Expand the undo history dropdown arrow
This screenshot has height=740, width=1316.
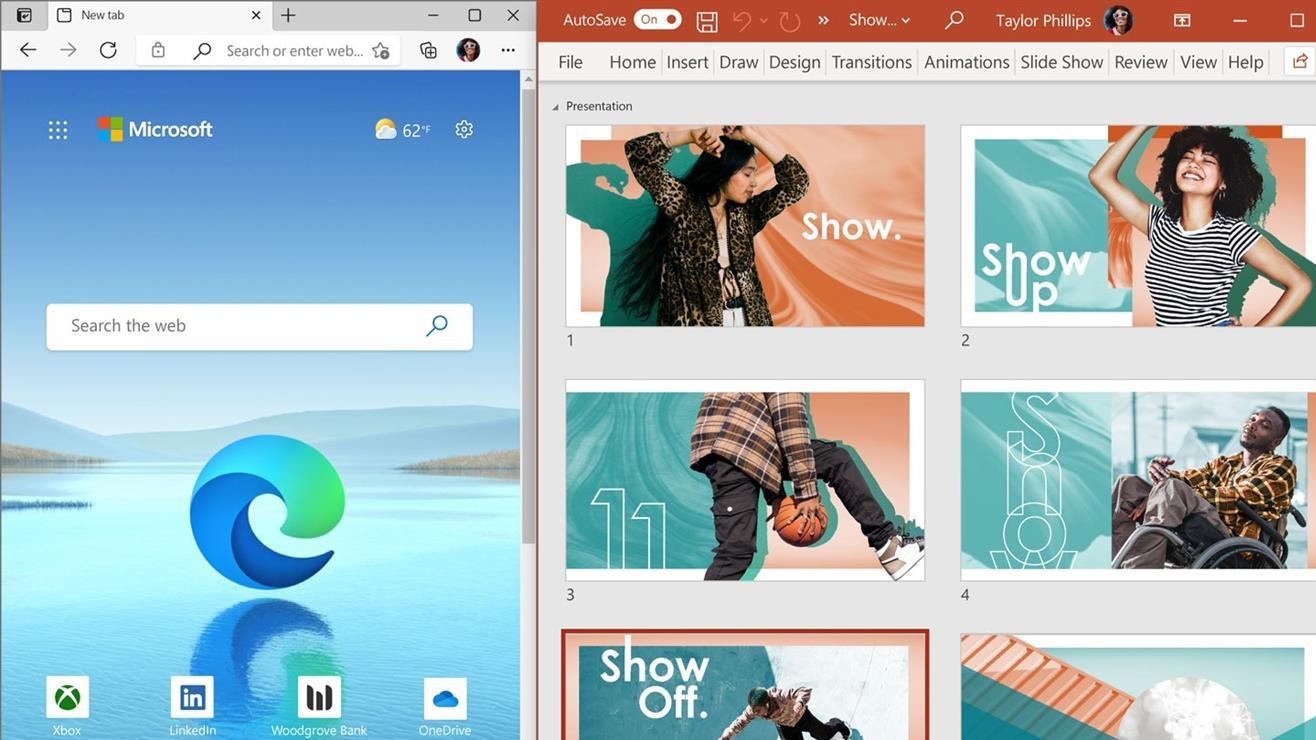[x=764, y=20]
